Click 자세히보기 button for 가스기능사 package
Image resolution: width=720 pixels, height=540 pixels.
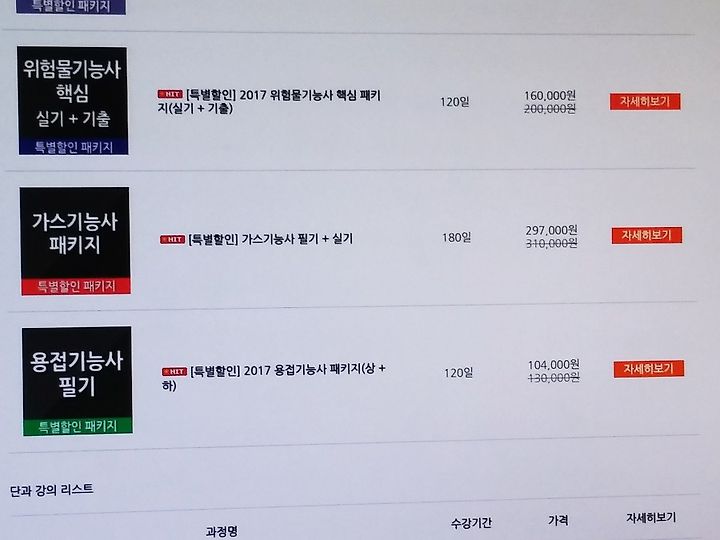(x=647, y=236)
